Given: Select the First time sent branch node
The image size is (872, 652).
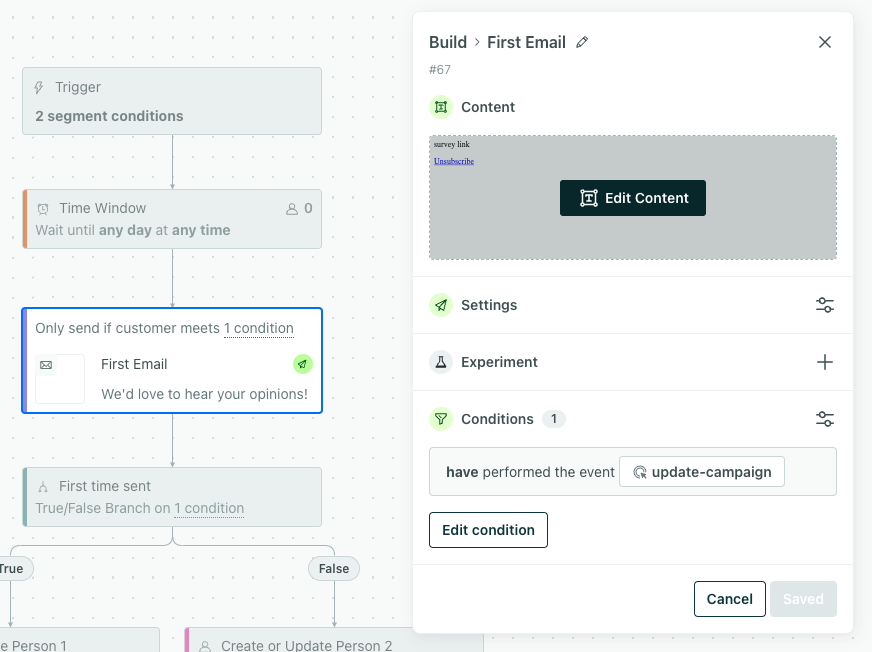Looking at the screenshot, I should [172, 497].
